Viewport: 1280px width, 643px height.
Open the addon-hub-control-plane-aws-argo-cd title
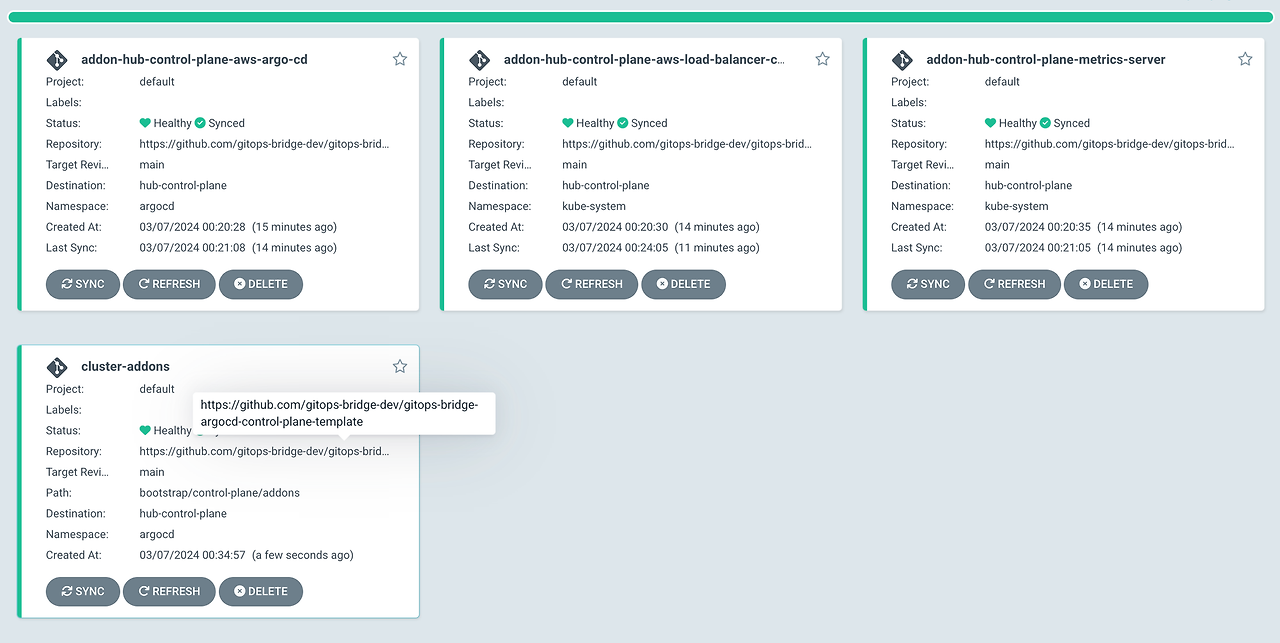(194, 60)
